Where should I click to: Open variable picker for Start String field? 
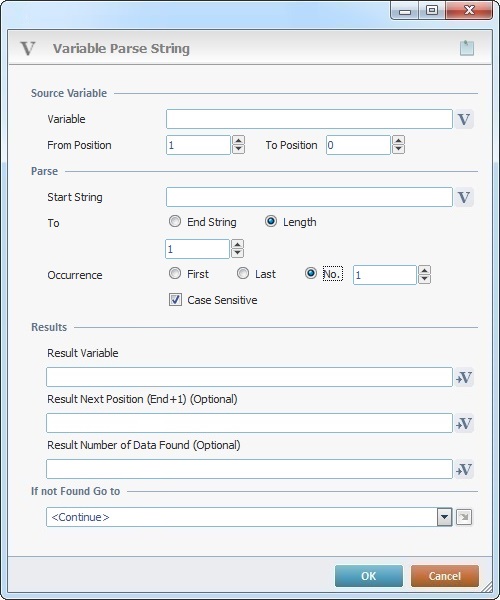point(464,197)
